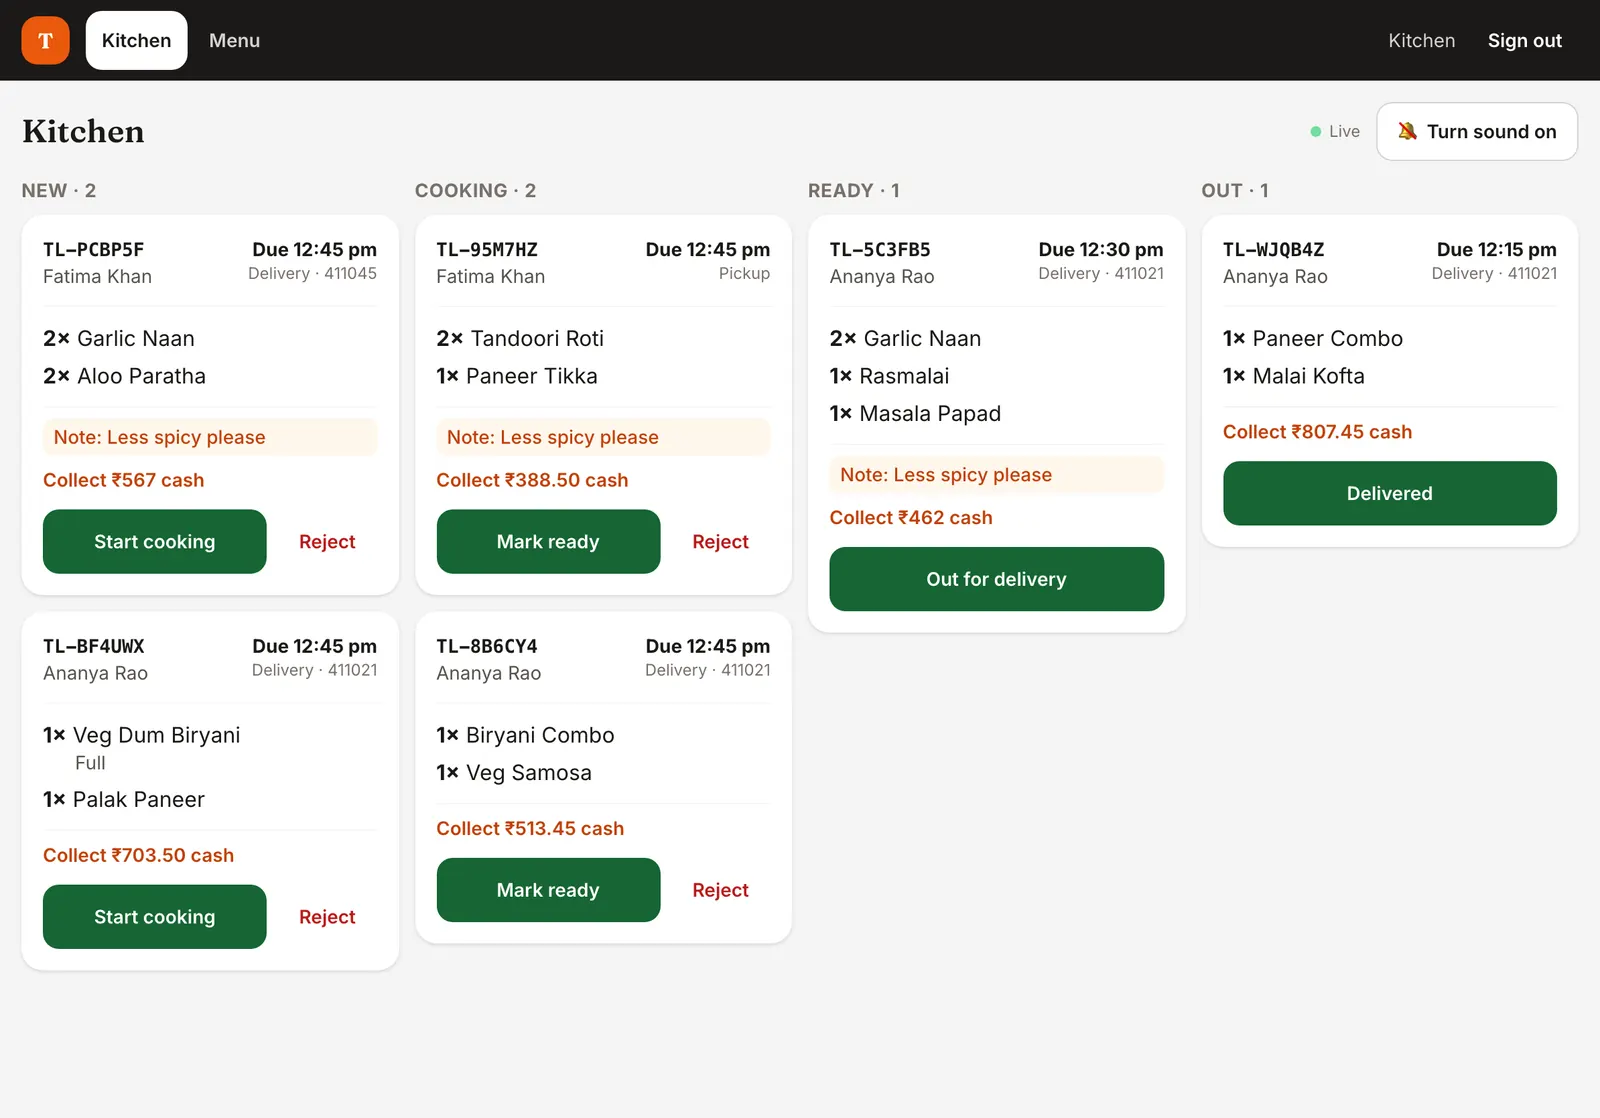
Task: Click the note on order TL-5C3FB5
Action: point(996,474)
